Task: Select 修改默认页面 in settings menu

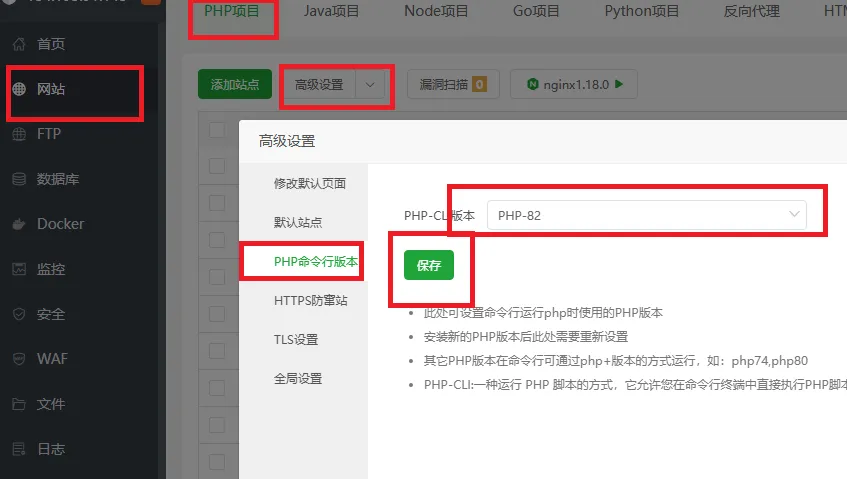Action: 310,184
